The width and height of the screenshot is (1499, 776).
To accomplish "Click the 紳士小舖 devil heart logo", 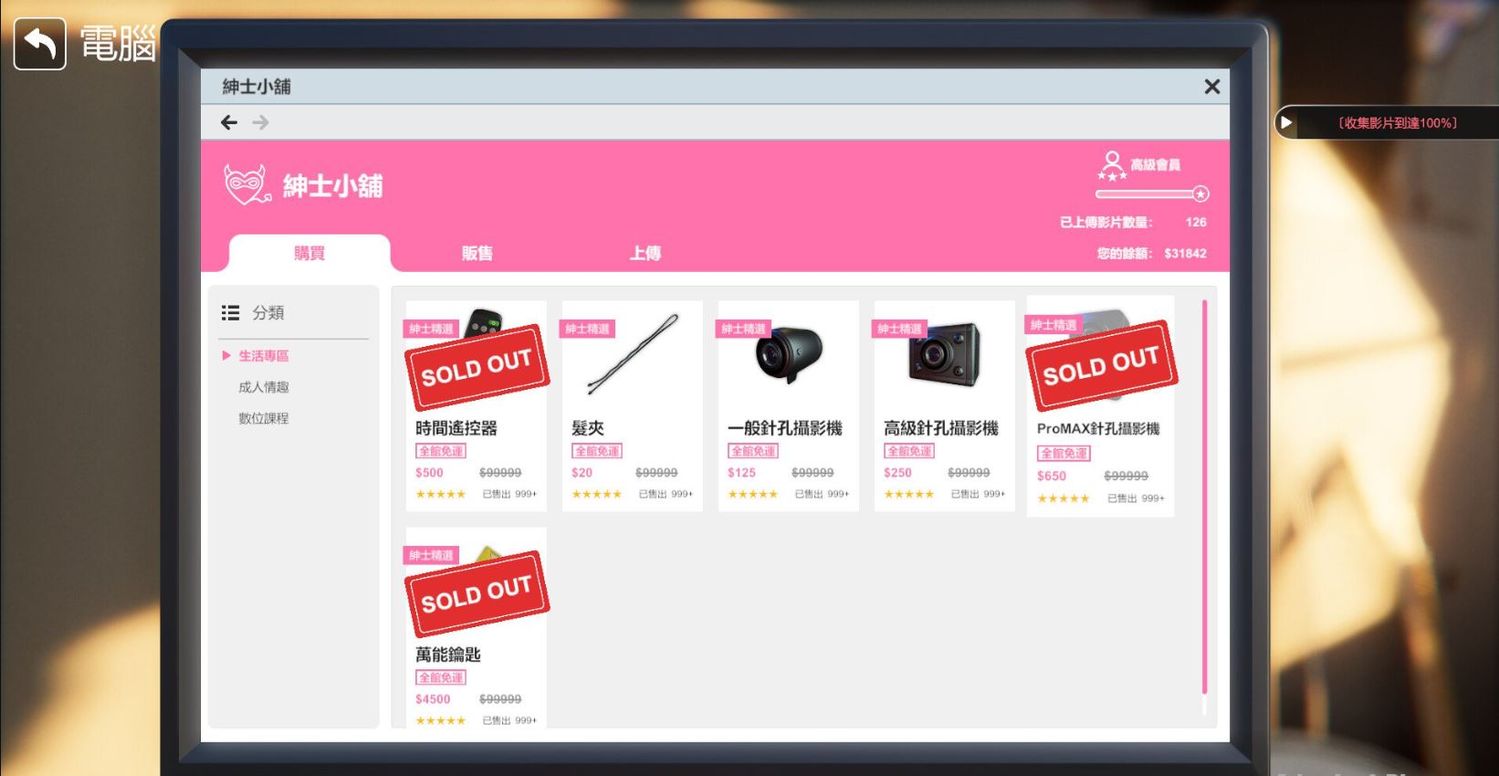I will 247,185.
